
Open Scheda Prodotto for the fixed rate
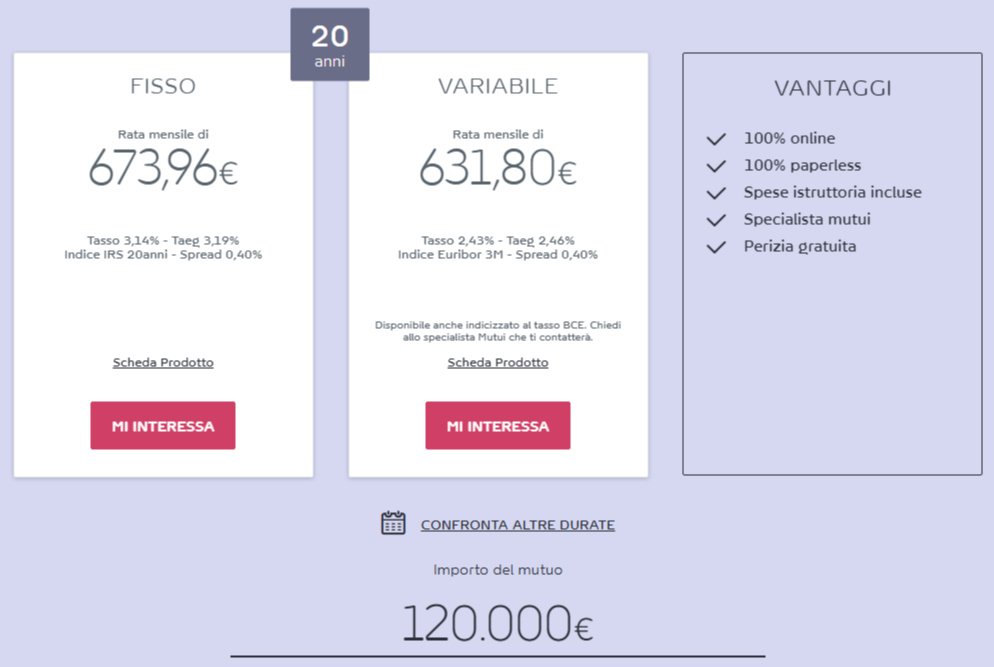click(163, 363)
